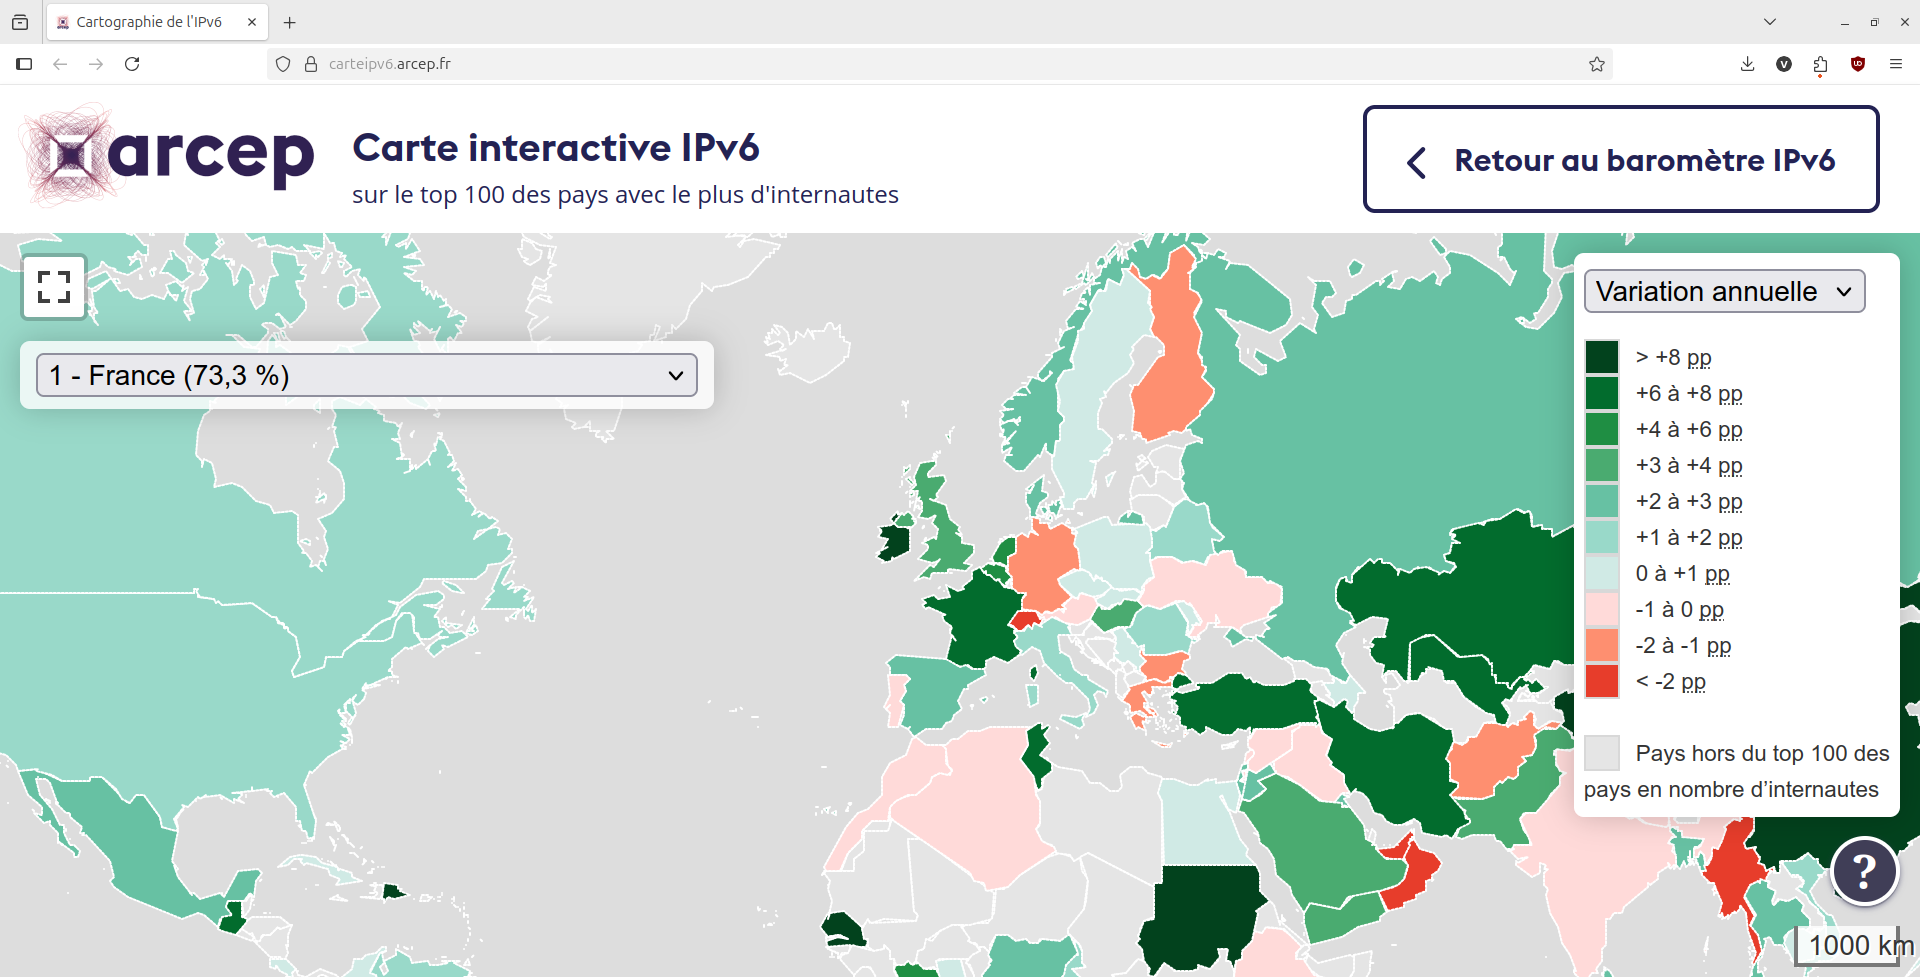Activate the fullscreen map icon
Viewport: 1920px width, 977px height.
pos(54,287)
